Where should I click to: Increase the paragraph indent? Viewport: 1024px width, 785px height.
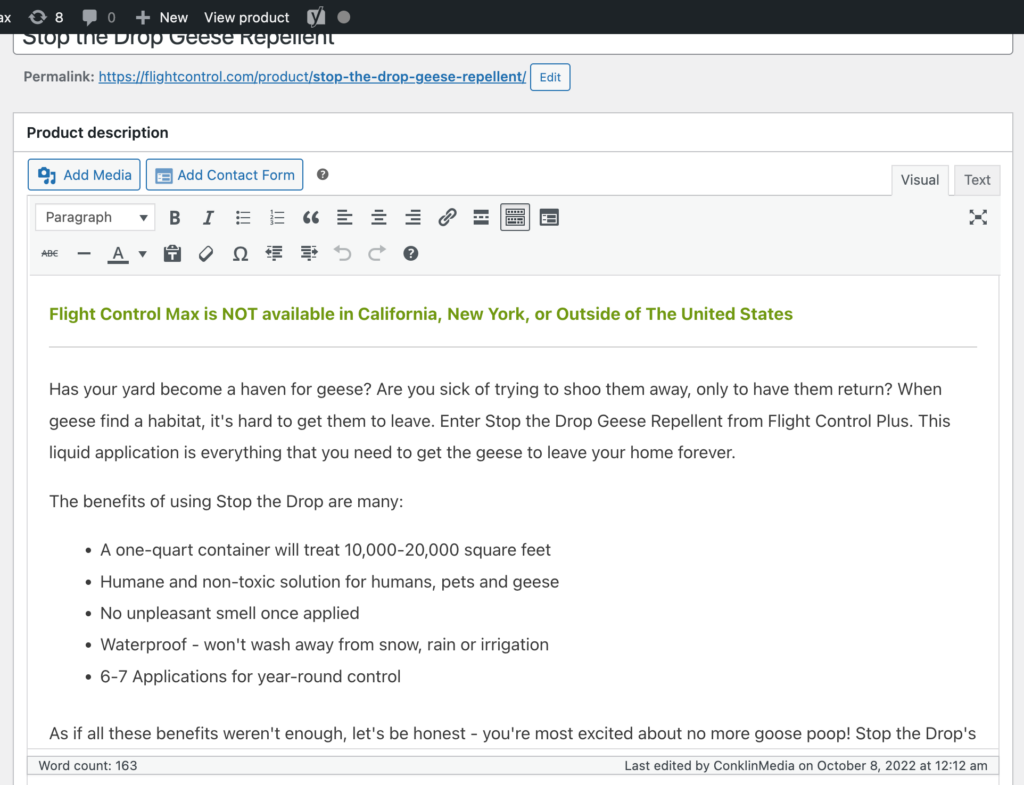point(309,253)
